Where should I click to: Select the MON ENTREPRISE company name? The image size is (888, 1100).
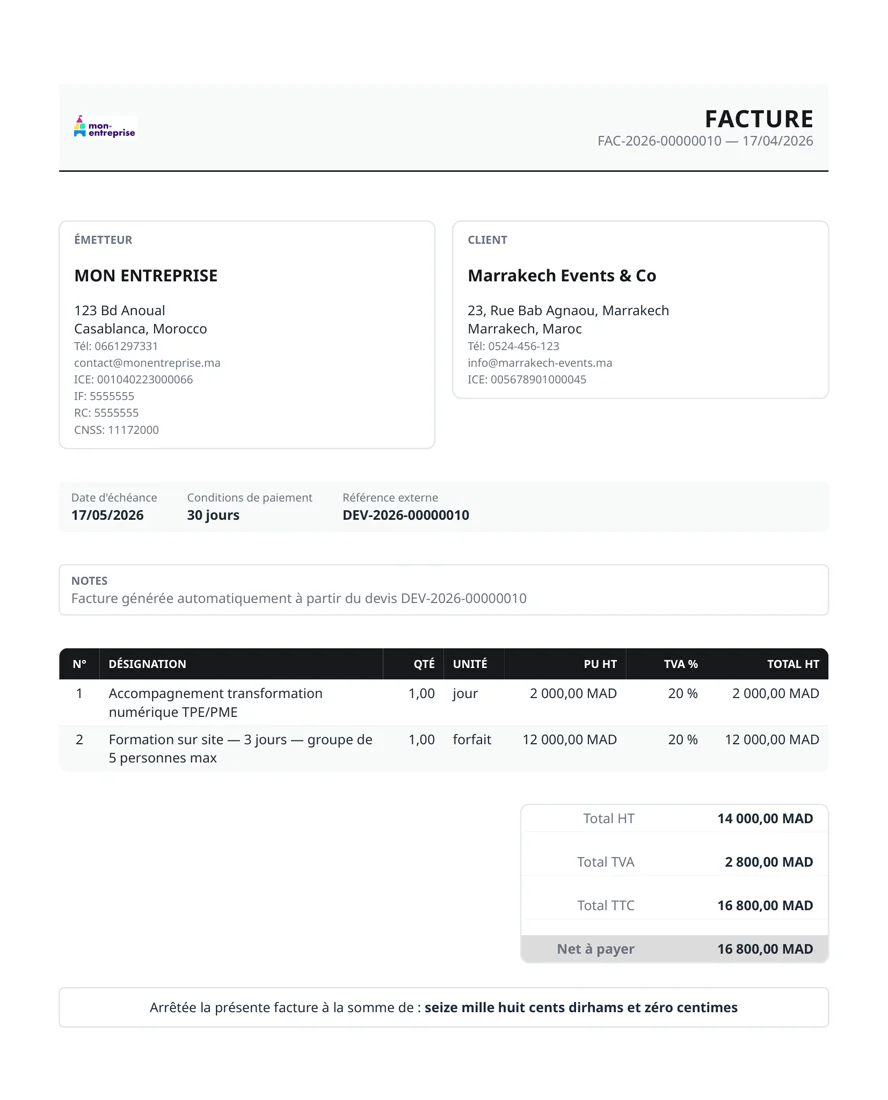click(x=145, y=275)
